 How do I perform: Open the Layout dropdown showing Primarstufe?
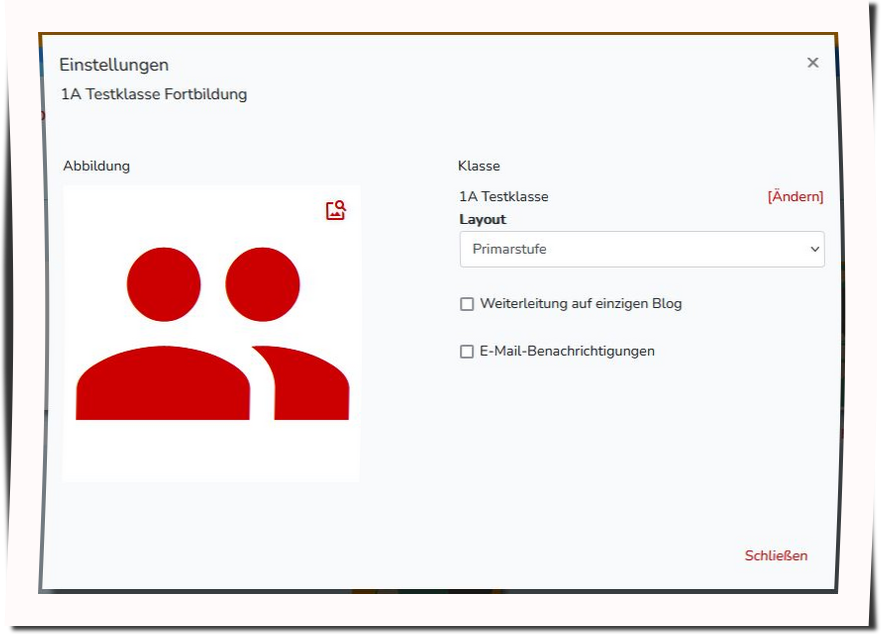[x=641, y=249]
